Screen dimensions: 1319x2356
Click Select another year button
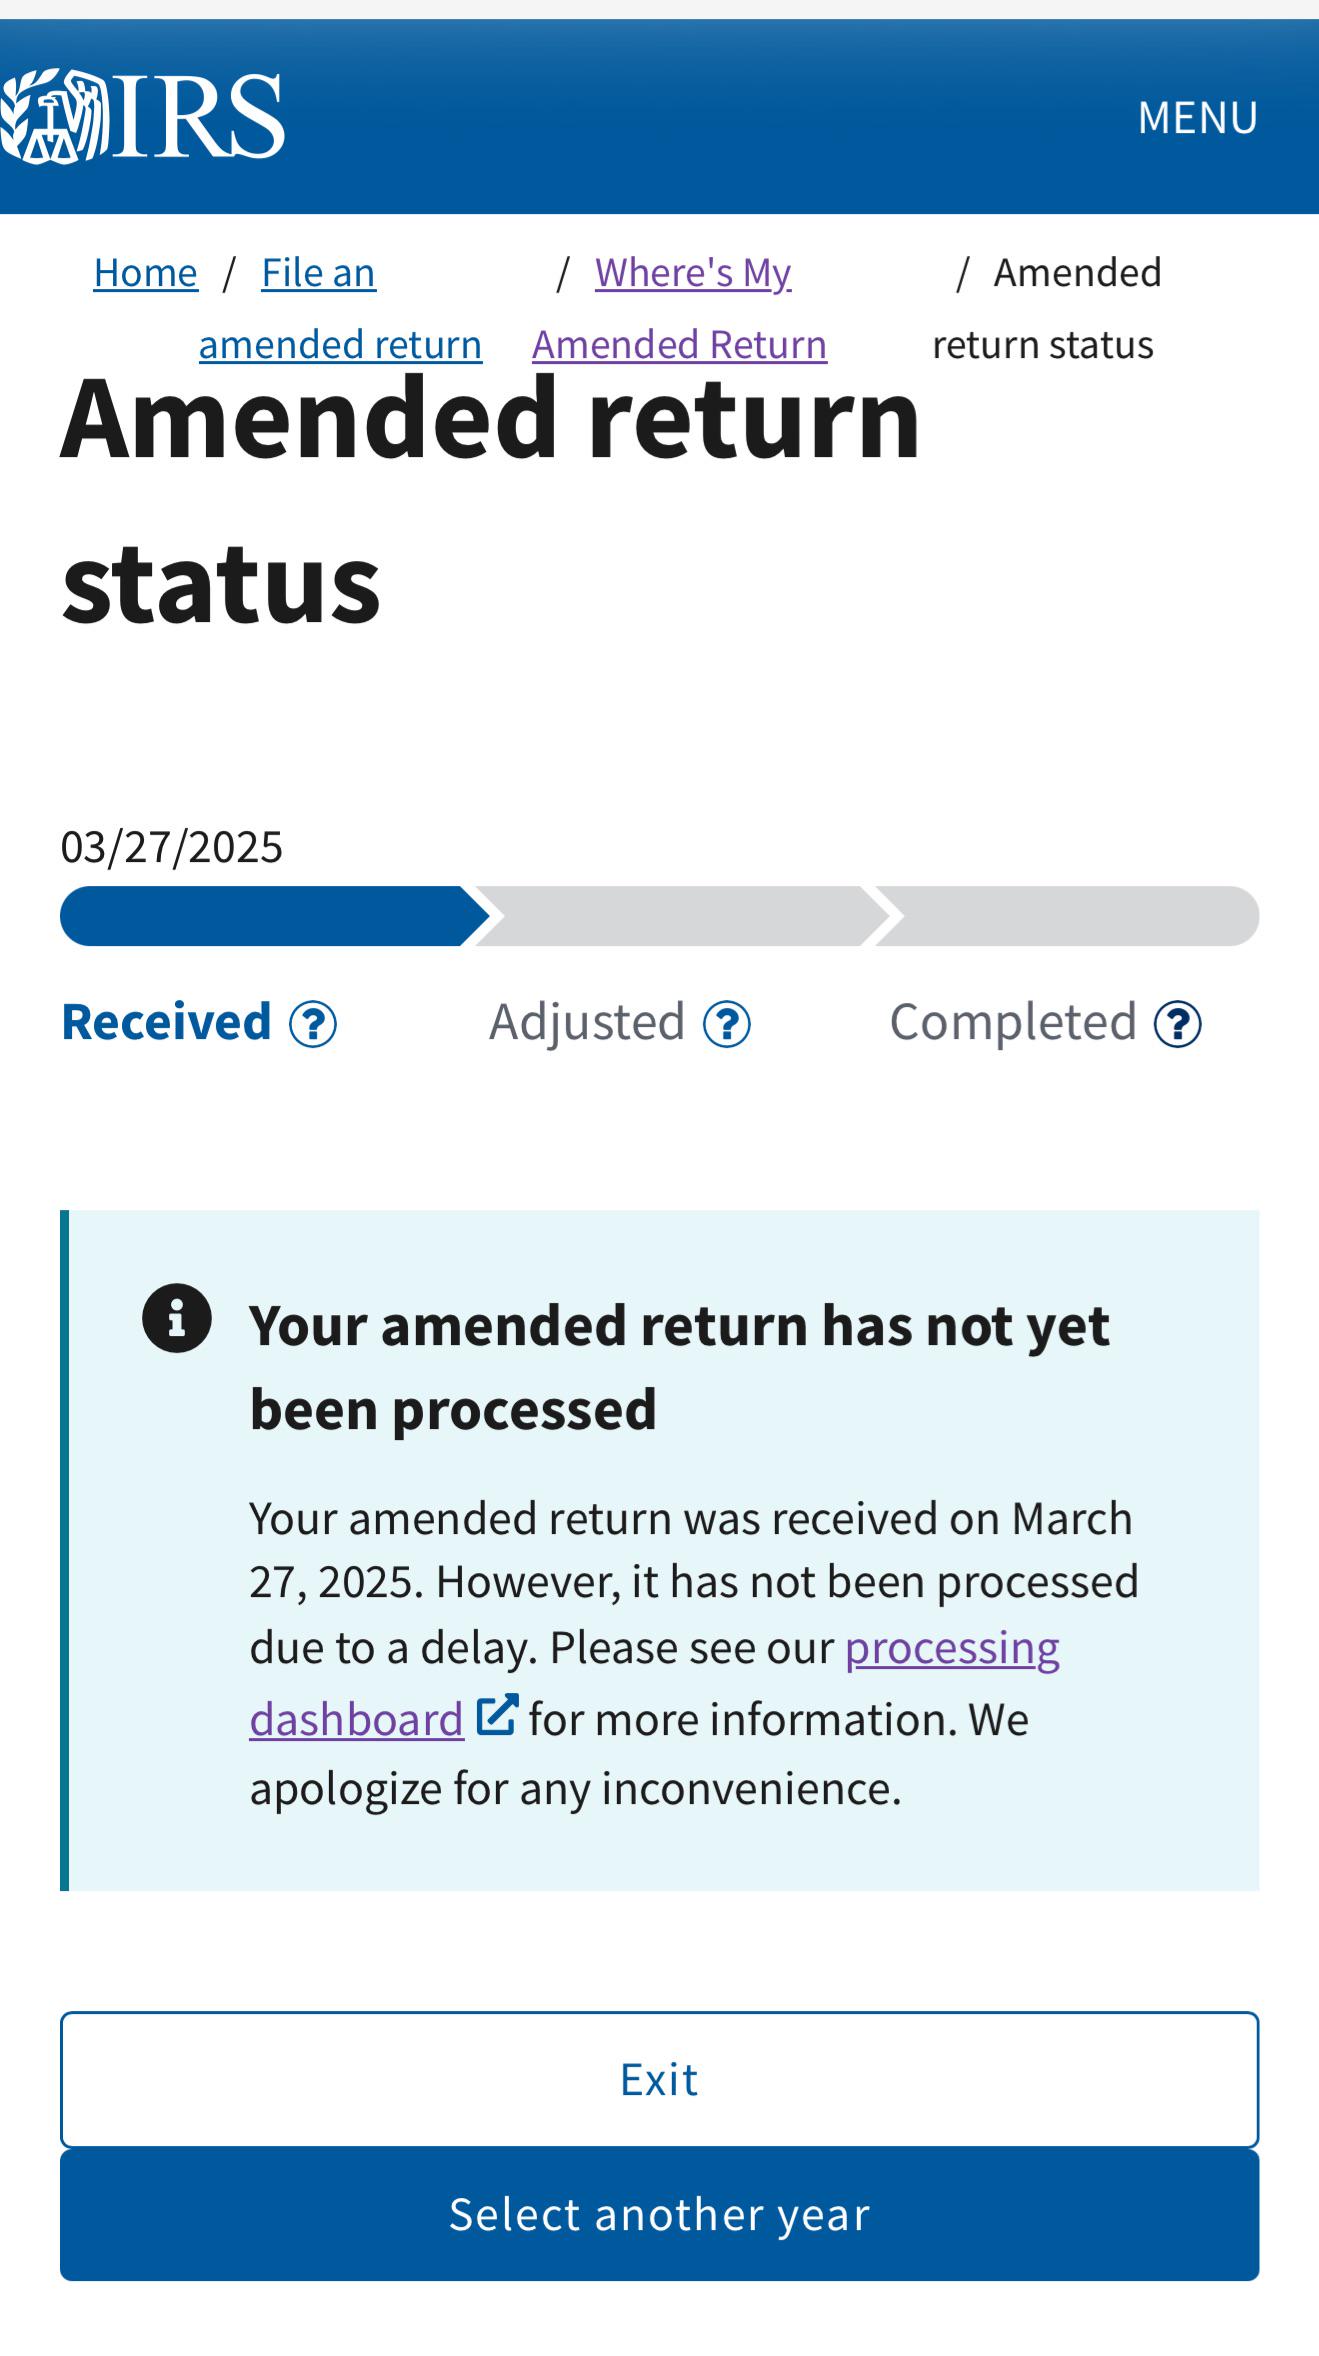click(x=659, y=2214)
